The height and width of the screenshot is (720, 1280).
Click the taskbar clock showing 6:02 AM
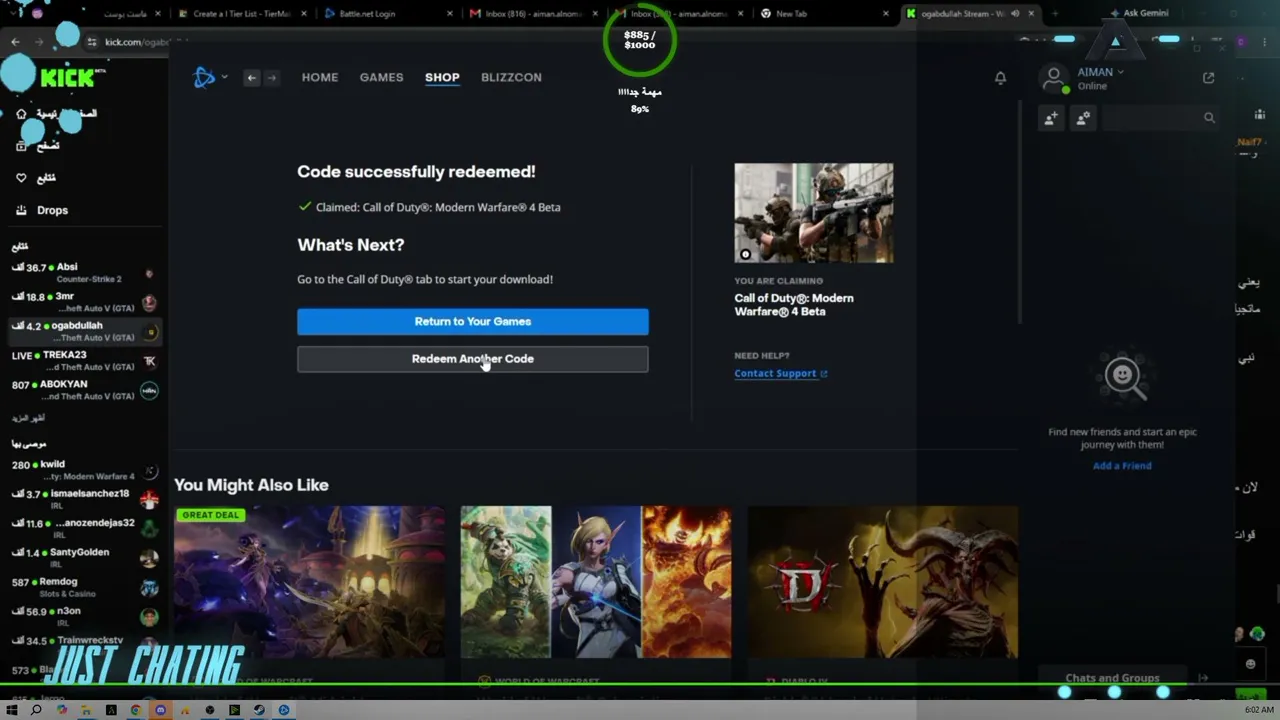1259,710
